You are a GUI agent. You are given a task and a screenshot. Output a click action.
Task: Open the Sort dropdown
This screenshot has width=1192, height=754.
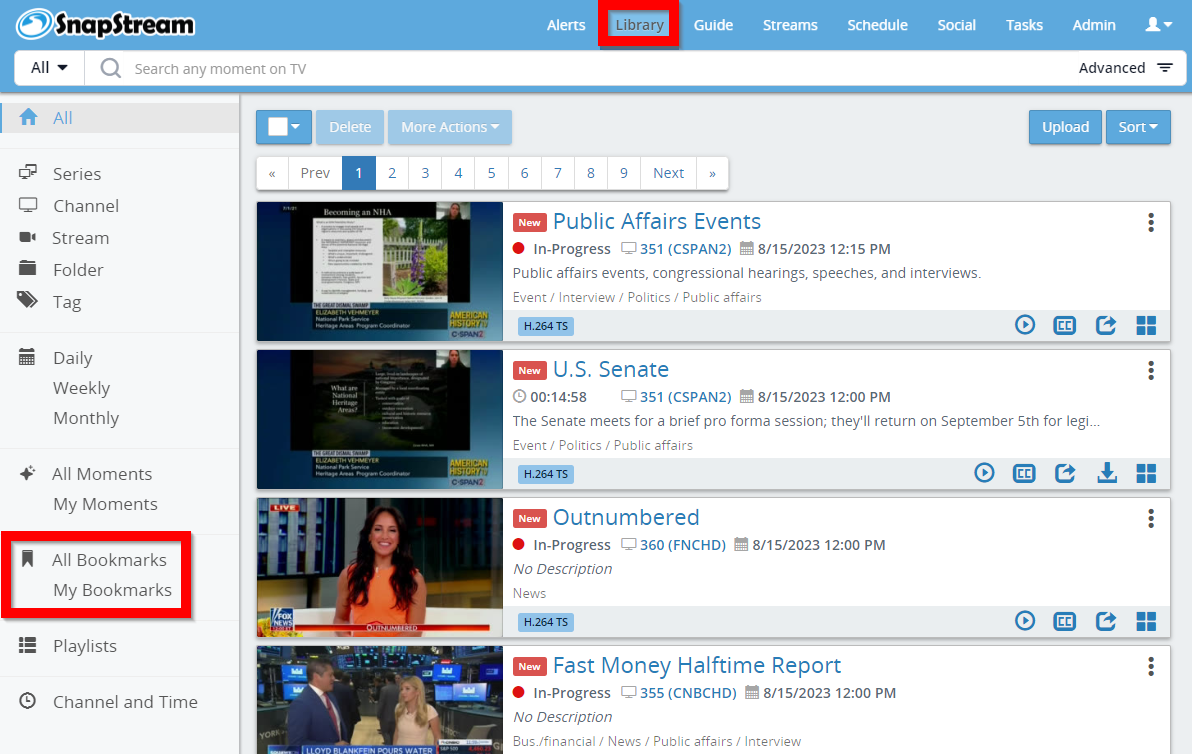point(1138,127)
